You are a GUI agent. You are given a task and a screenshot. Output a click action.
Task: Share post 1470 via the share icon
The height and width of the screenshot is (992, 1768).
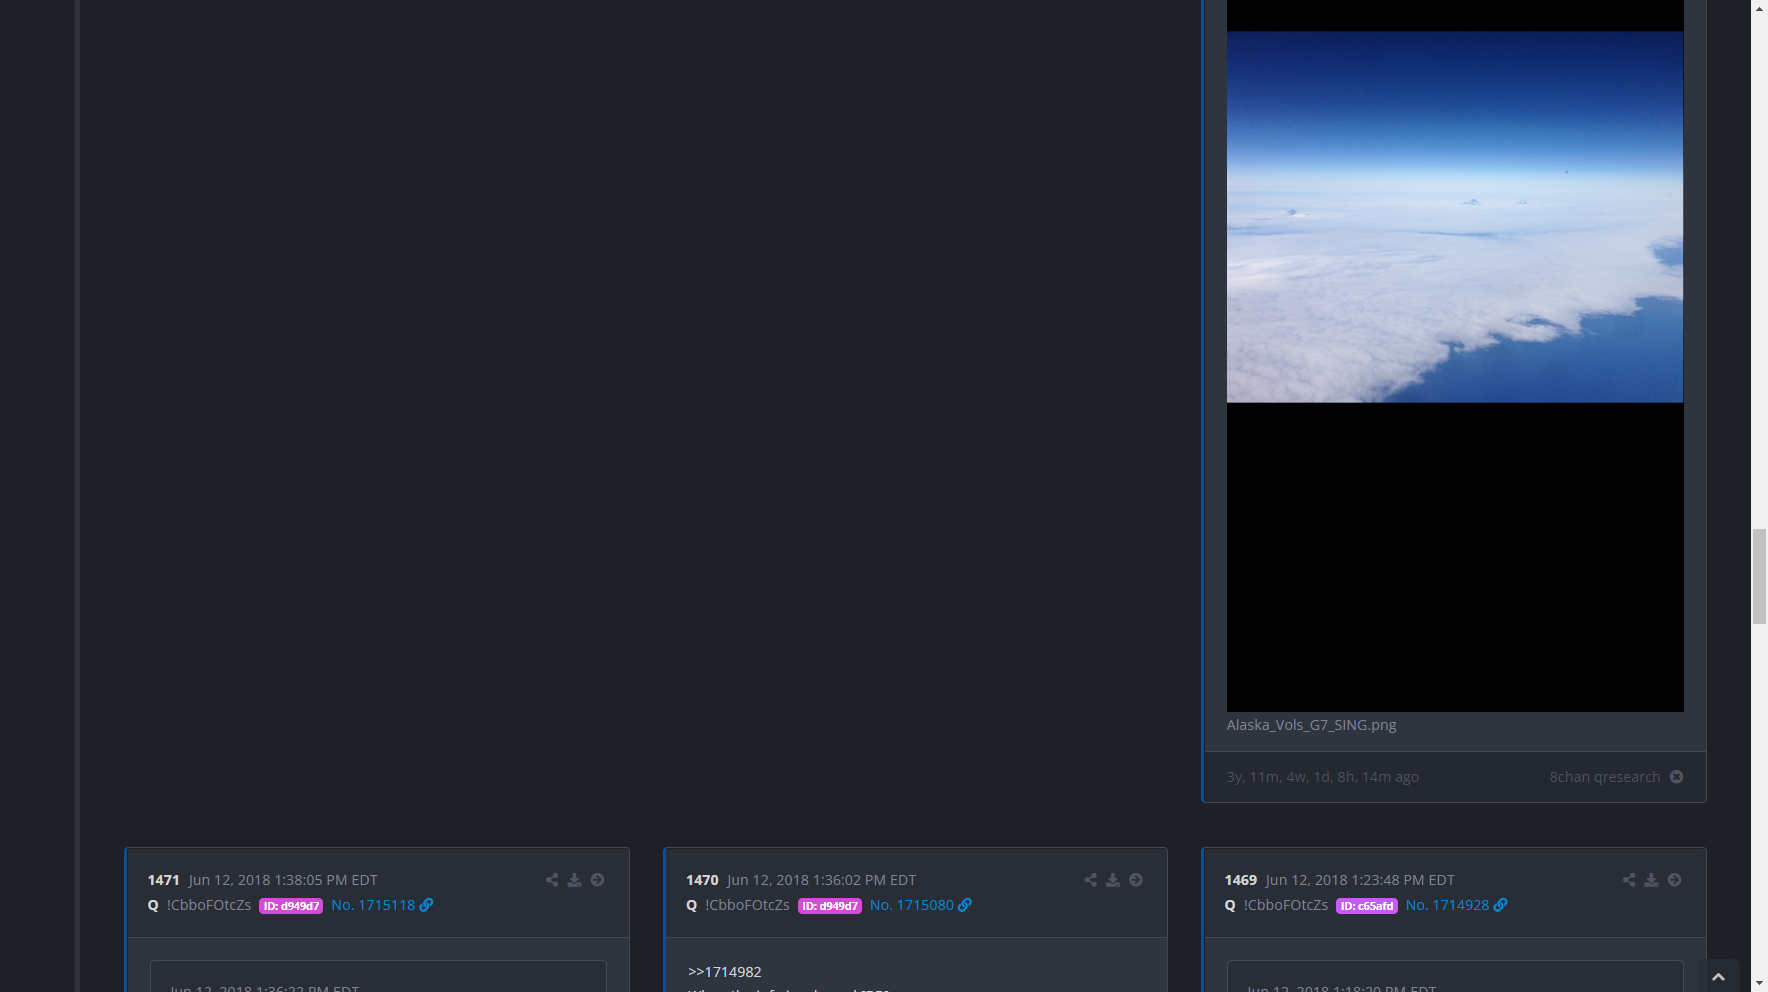pyautogui.click(x=1090, y=880)
